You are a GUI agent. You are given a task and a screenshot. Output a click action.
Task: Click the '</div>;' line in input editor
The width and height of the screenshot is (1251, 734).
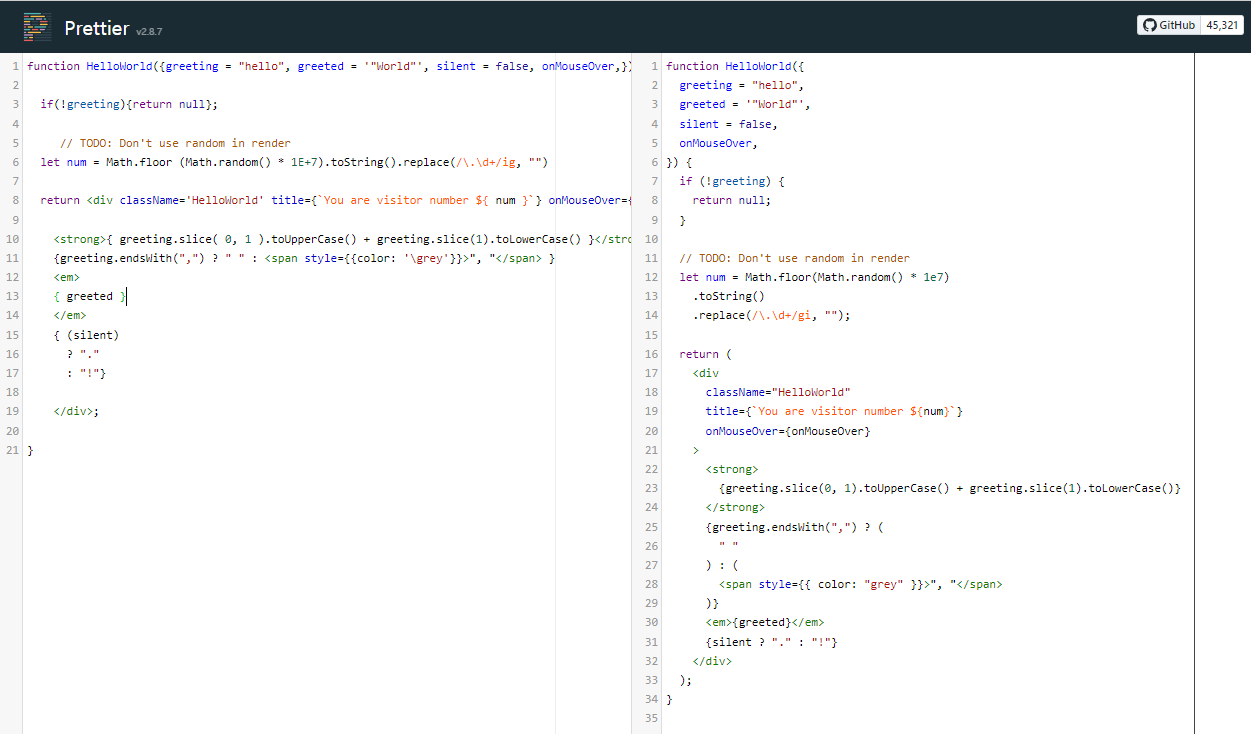tap(77, 411)
